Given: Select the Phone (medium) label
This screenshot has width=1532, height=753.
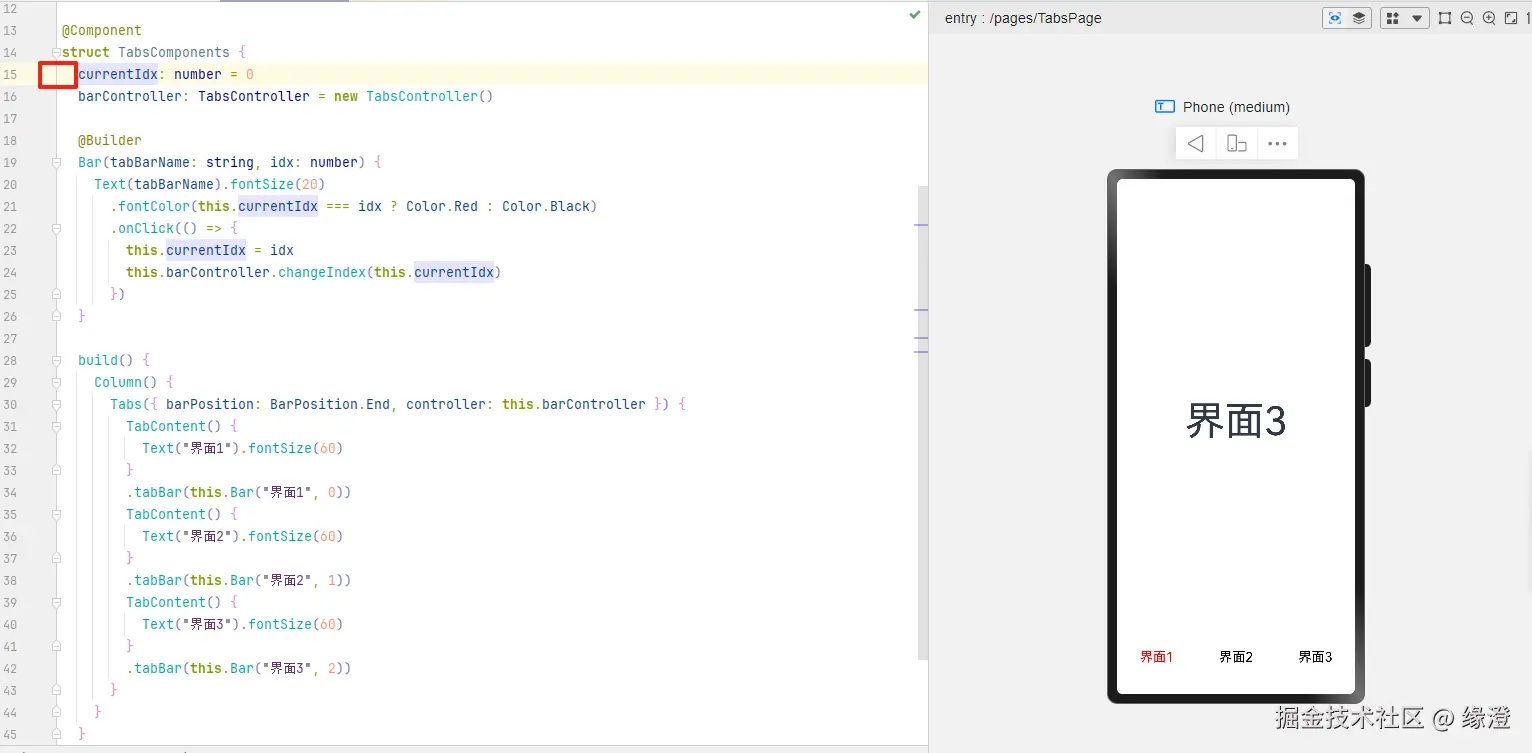Looking at the screenshot, I should [x=1236, y=107].
